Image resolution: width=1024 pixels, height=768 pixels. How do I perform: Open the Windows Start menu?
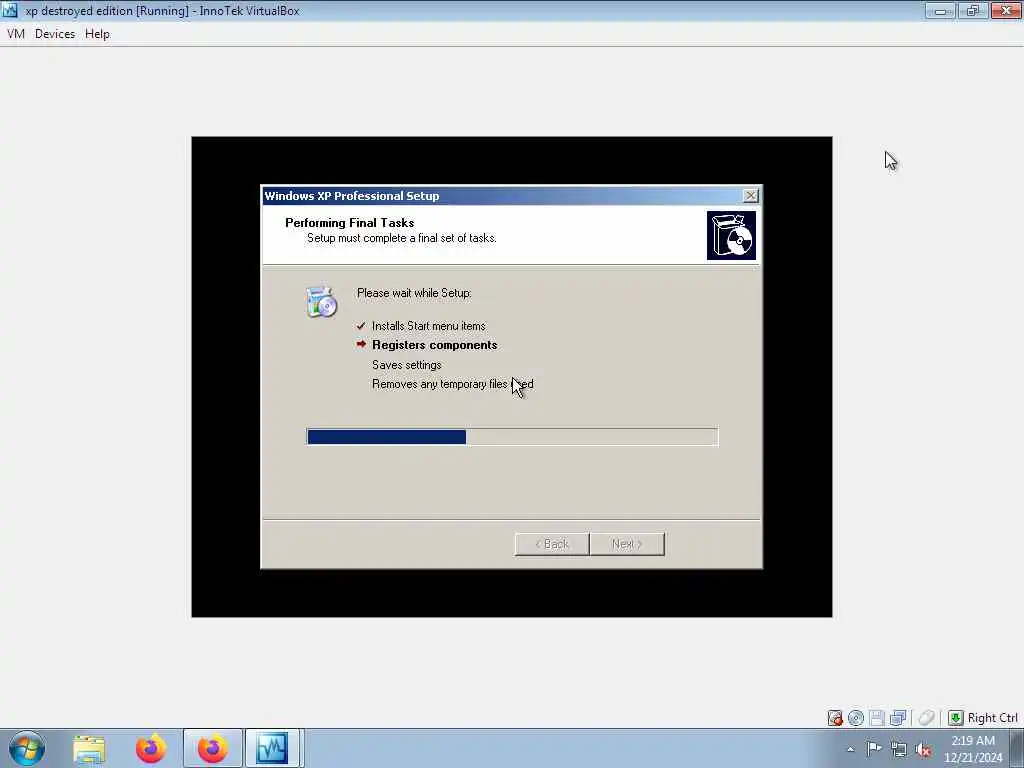(27, 748)
